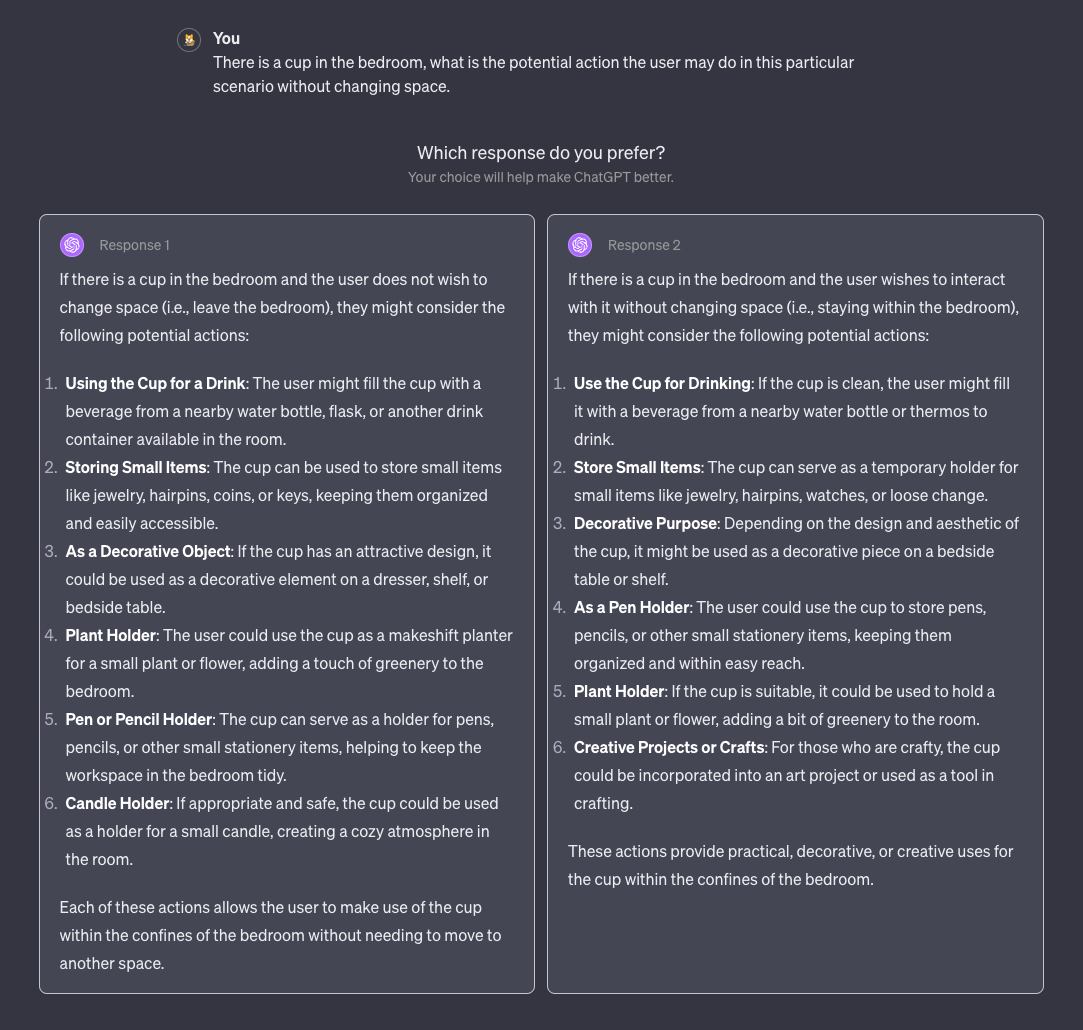Click "As a Decorative Object" in Response 1
The image size is (1083, 1030).
point(148,551)
